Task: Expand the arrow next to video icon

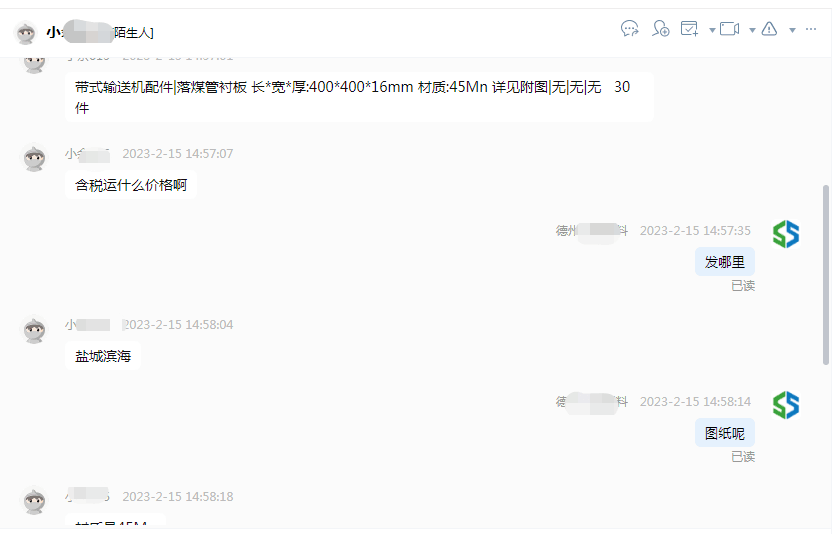Action: [x=752, y=30]
